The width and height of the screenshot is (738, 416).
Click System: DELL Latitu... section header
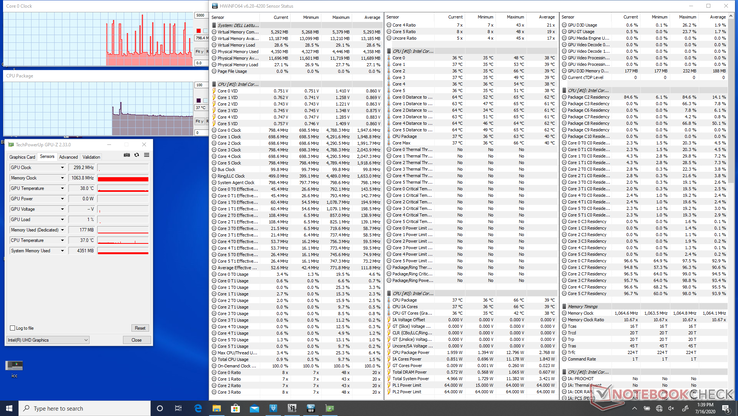[x=297, y=25]
